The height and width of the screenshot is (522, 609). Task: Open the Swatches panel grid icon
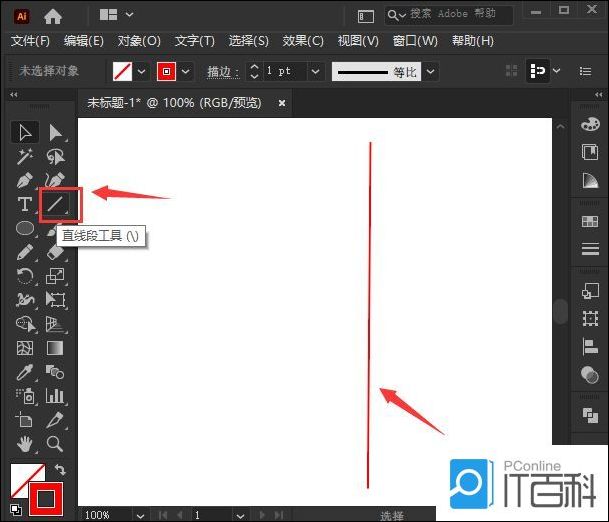click(590, 221)
